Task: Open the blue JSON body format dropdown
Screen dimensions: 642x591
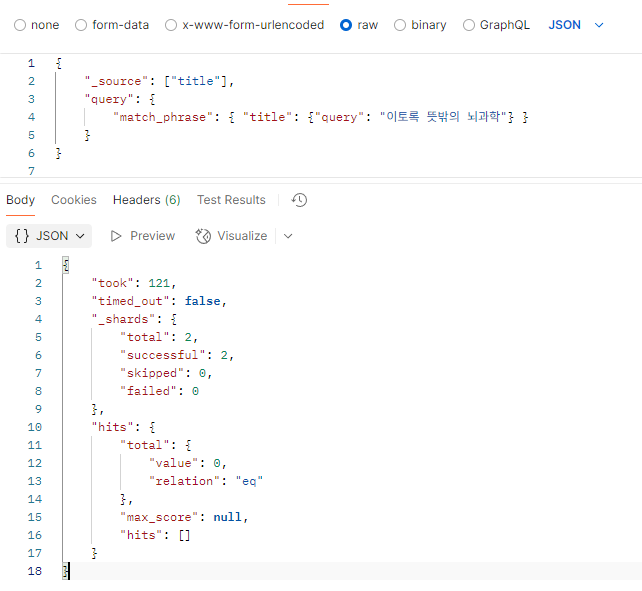Action: pyautogui.click(x=576, y=25)
